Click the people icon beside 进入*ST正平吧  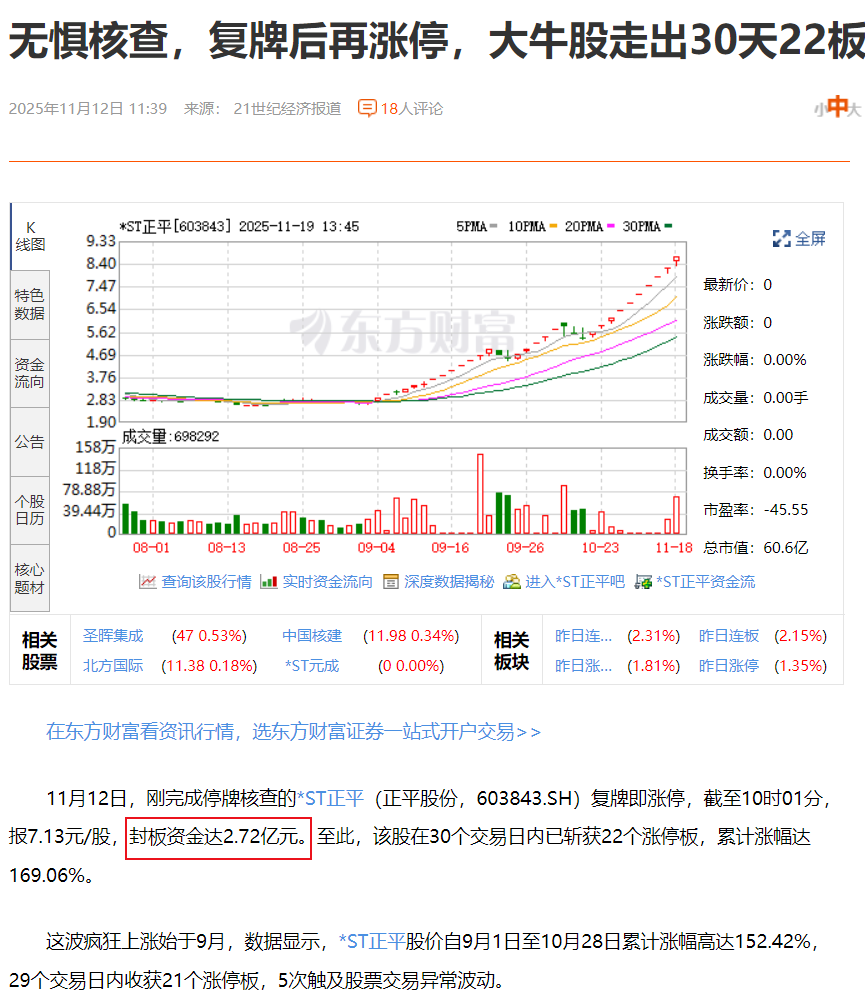pos(512,582)
